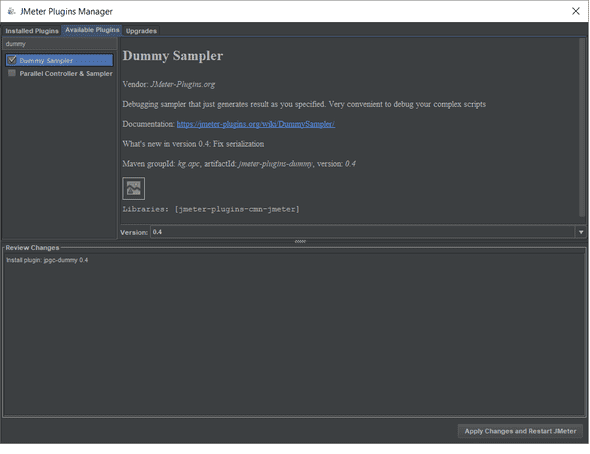Image resolution: width=590 pixels, height=454 pixels.
Task: Click Apply Changes and Restart JMeter
Action: pyautogui.click(x=520, y=431)
